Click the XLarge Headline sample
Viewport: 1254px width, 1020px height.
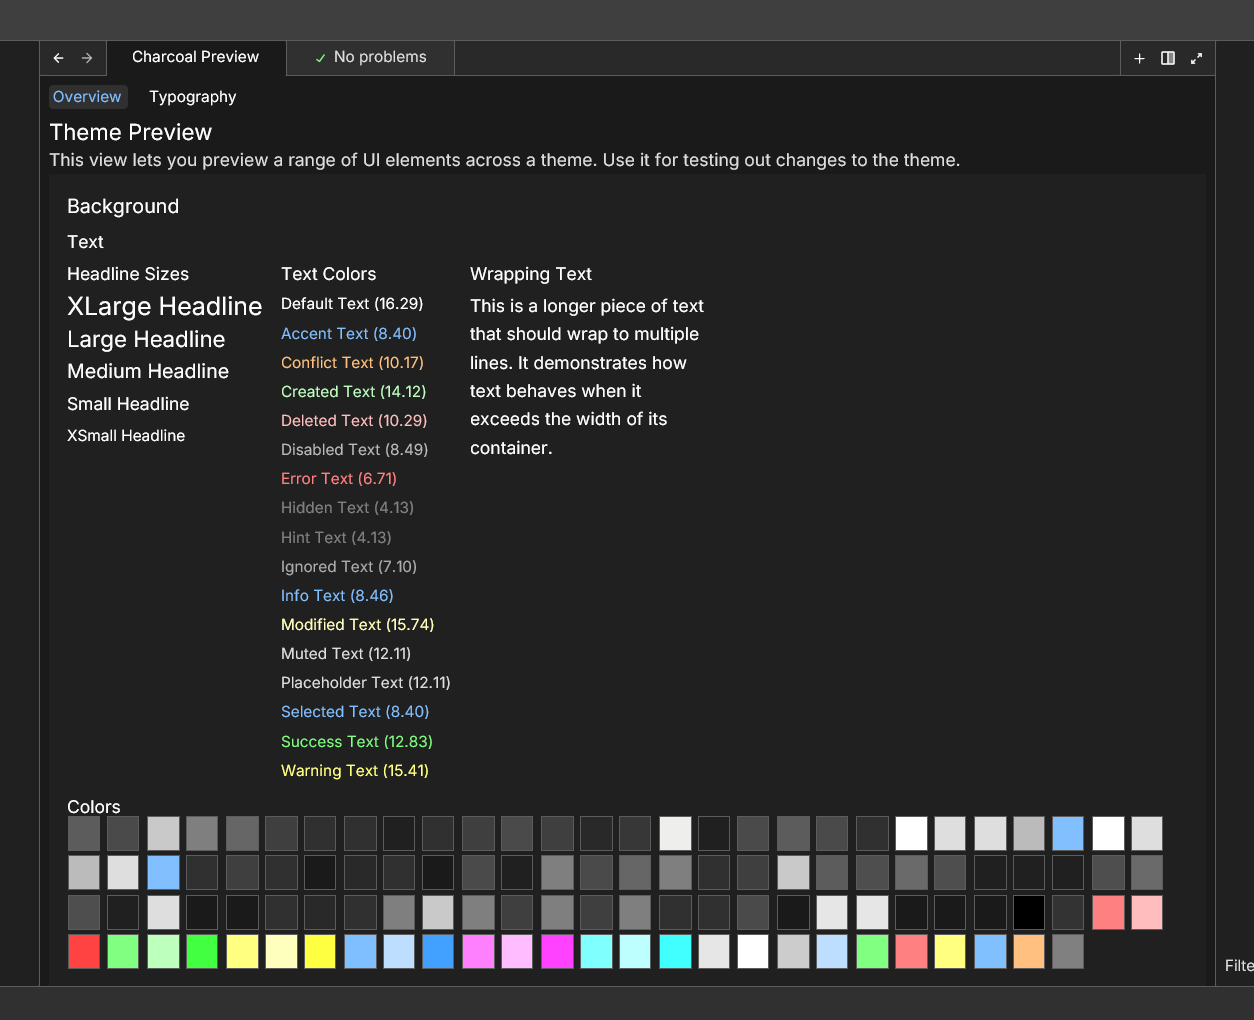pos(165,306)
